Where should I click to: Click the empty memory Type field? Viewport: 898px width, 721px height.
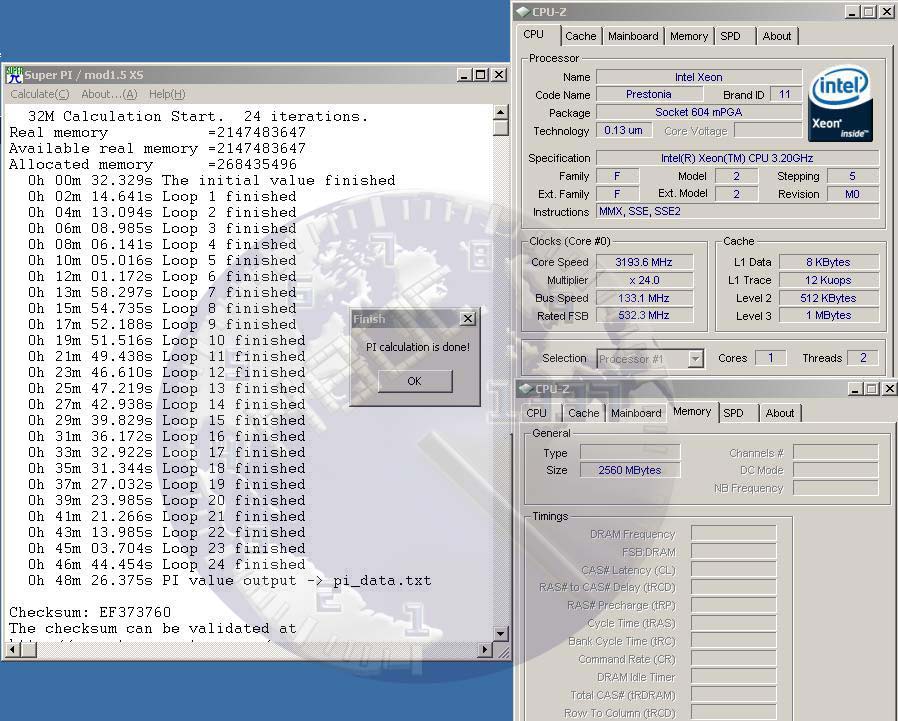(x=630, y=452)
